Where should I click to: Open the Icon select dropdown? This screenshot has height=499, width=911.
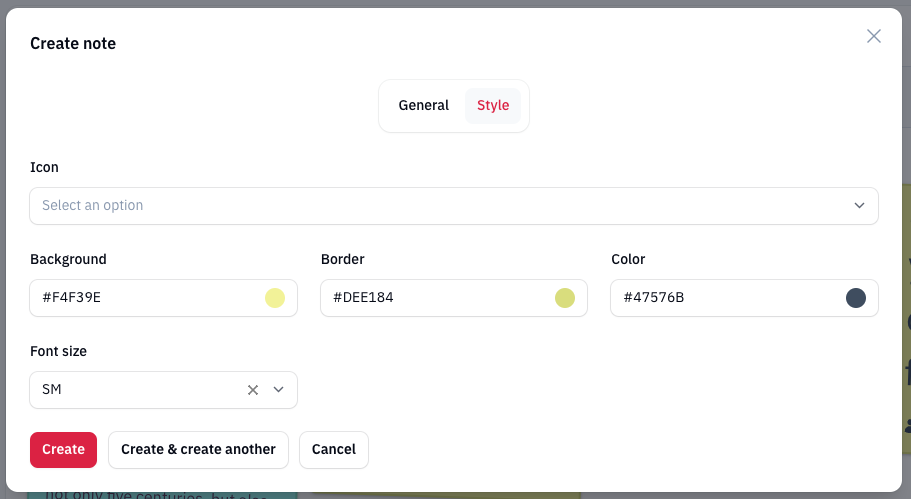pyautogui.click(x=454, y=206)
